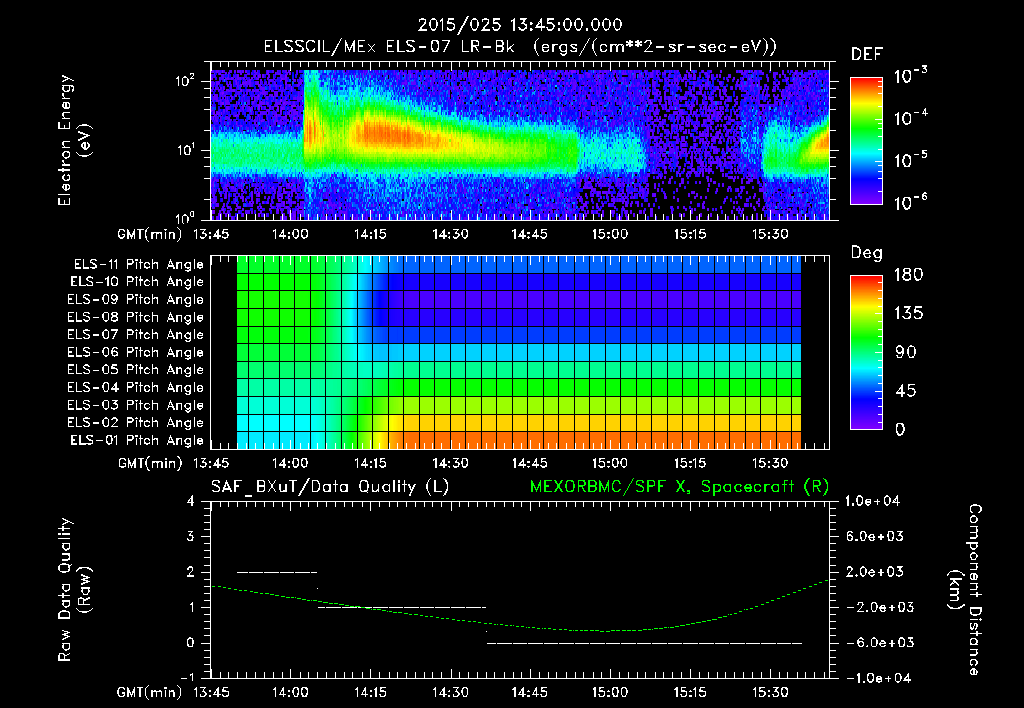
Task: Click the data quality line segment at level 1
Action: pos(402,607)
